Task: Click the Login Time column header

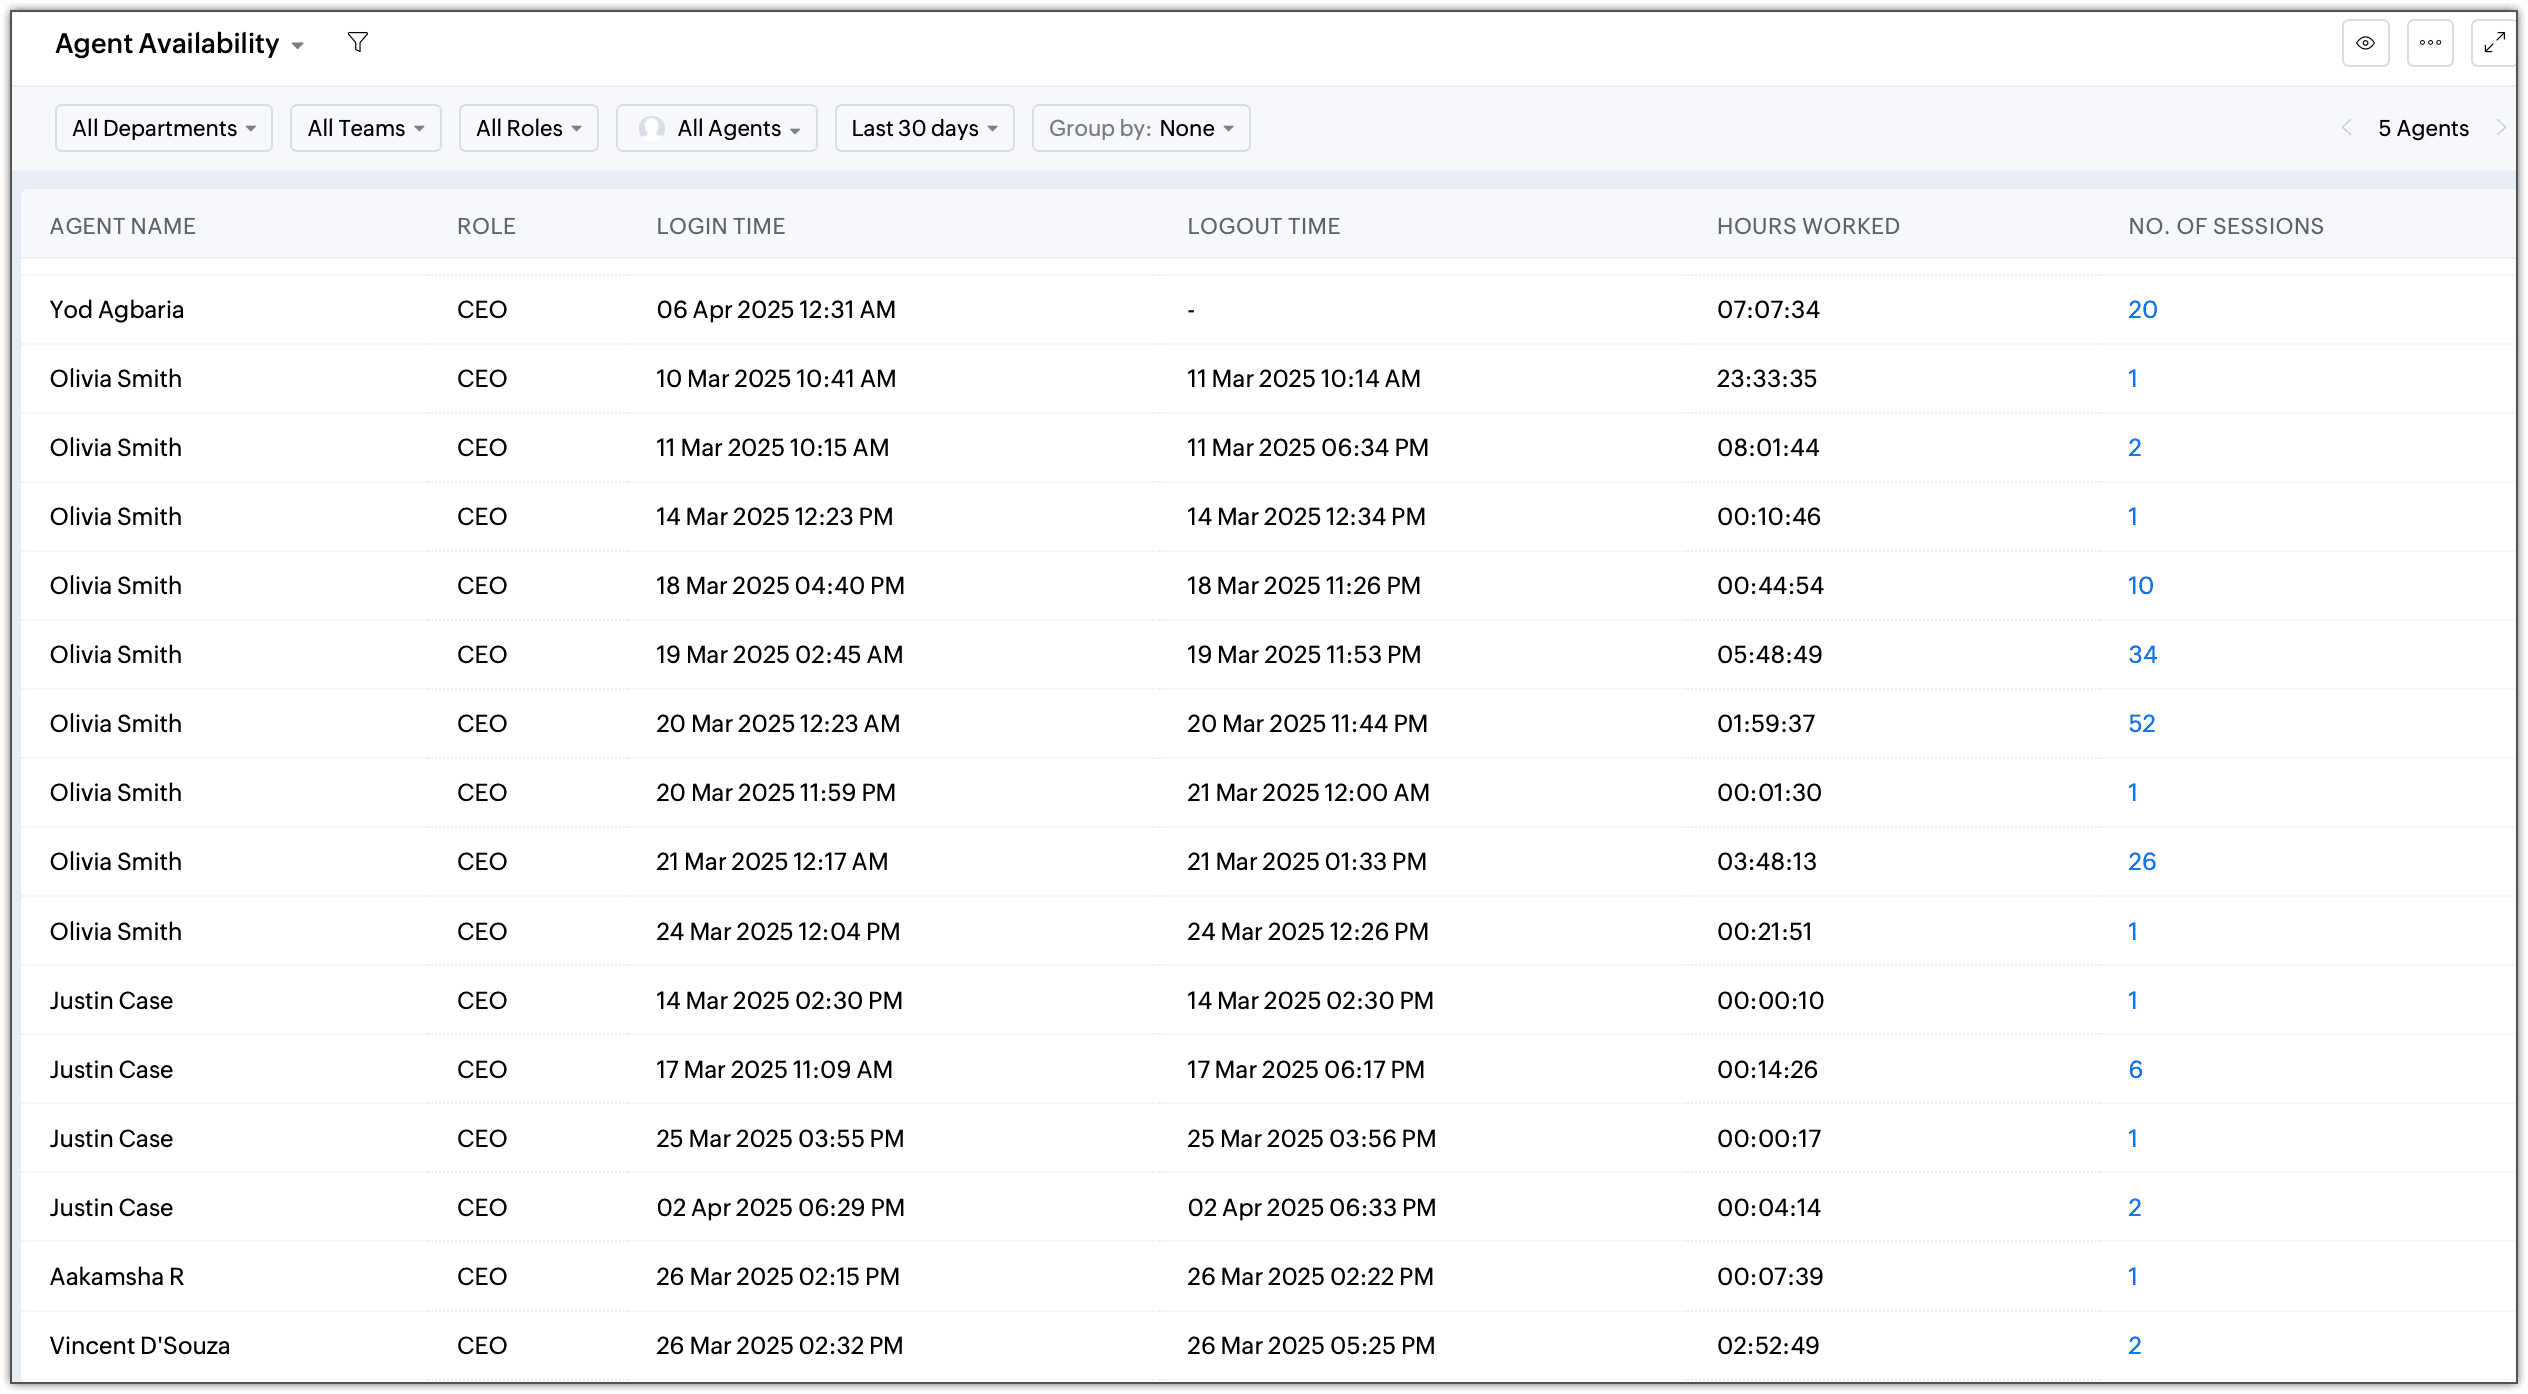Action: [x=720, y=226]
